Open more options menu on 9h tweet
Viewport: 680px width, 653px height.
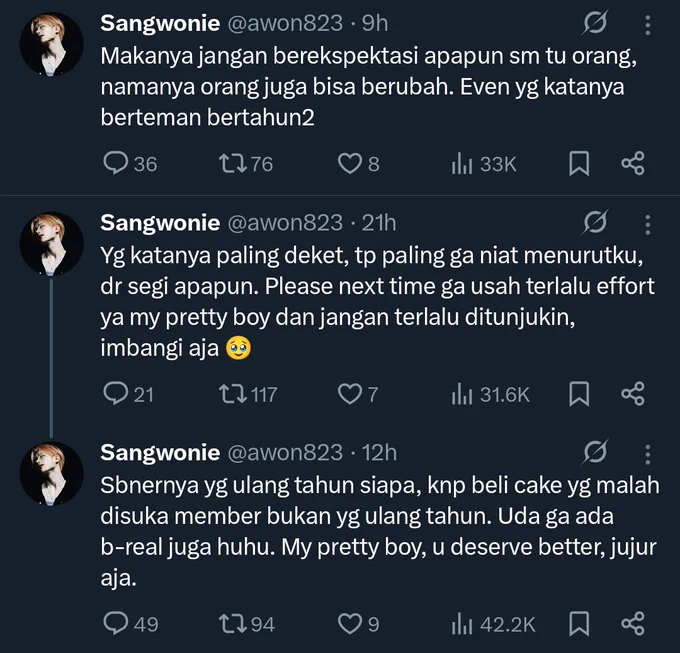(x=647, y=25)
